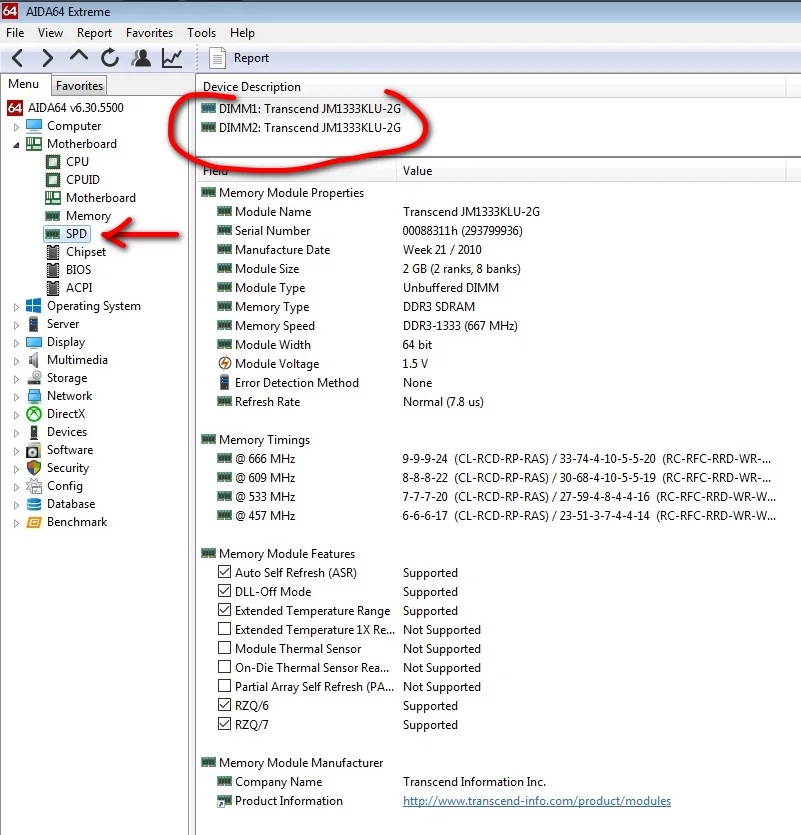Click the Server tower icon
Image resolution: width=801 pixels, height=835 pixels.
(x=34, y=324)
